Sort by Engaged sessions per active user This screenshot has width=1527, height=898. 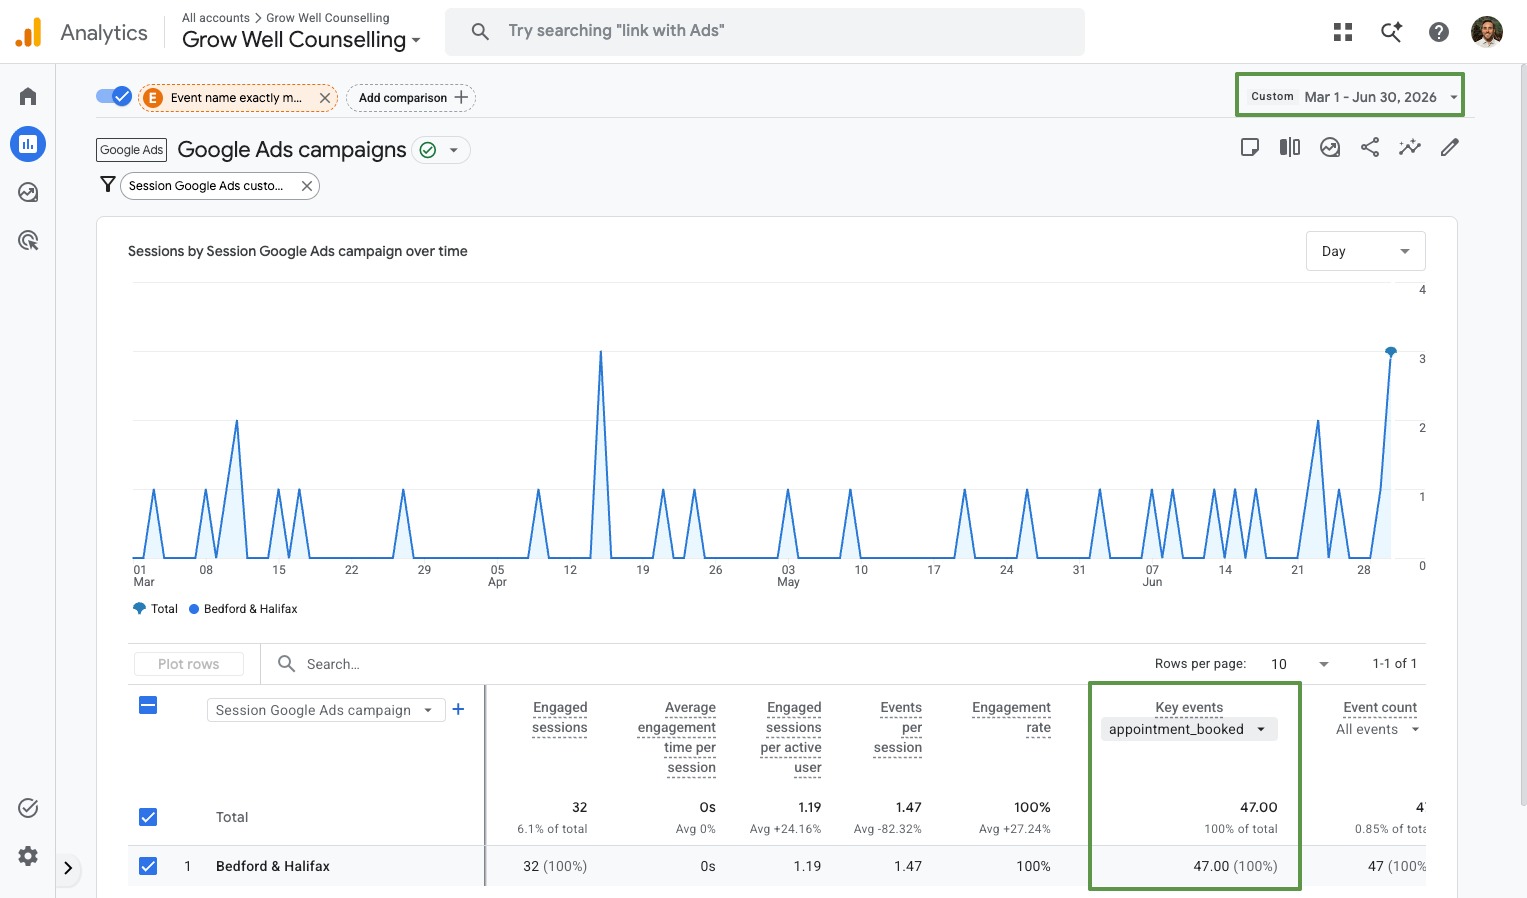click(791, 737)
